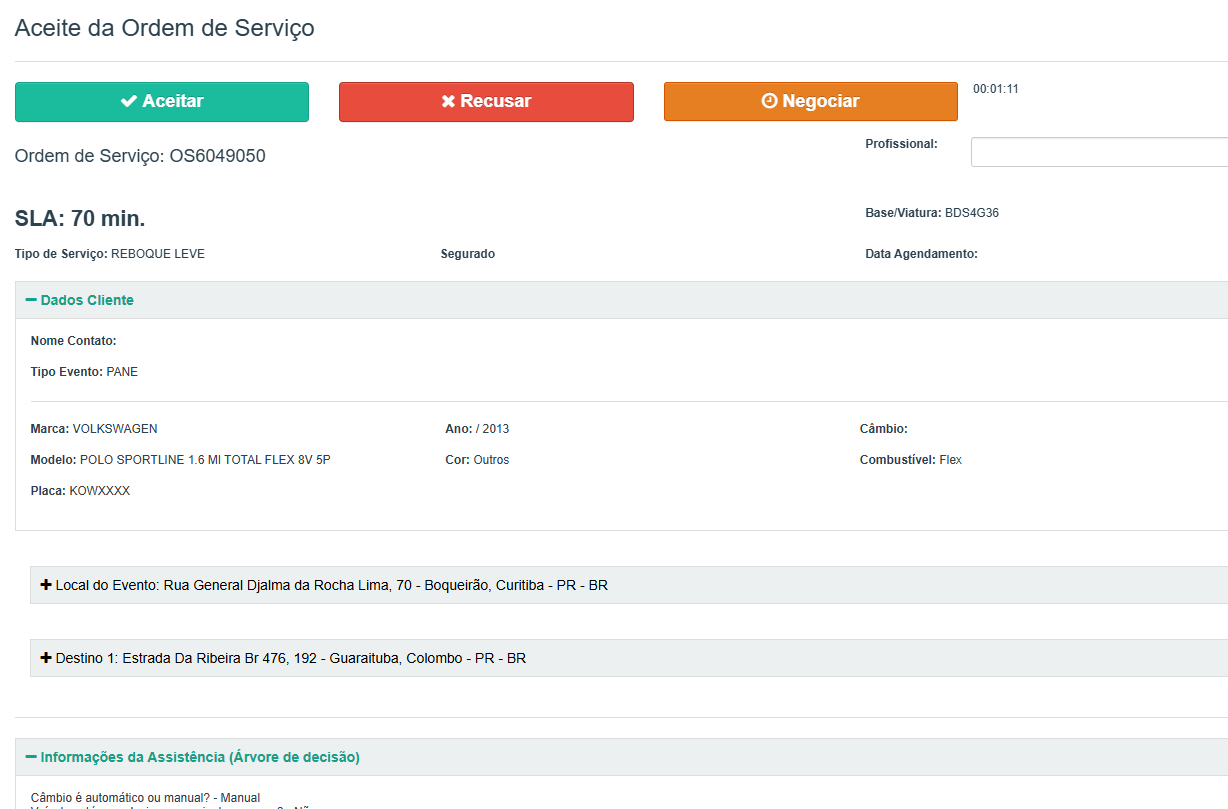
Task: Collapse the Informações da Assistência section
Action: click(199, 757)
